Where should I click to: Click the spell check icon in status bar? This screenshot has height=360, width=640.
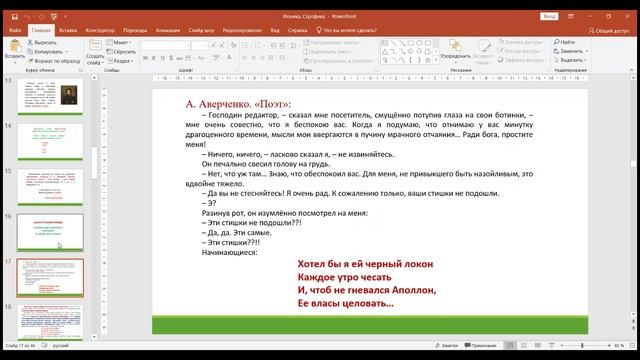[x=44, y=345]
